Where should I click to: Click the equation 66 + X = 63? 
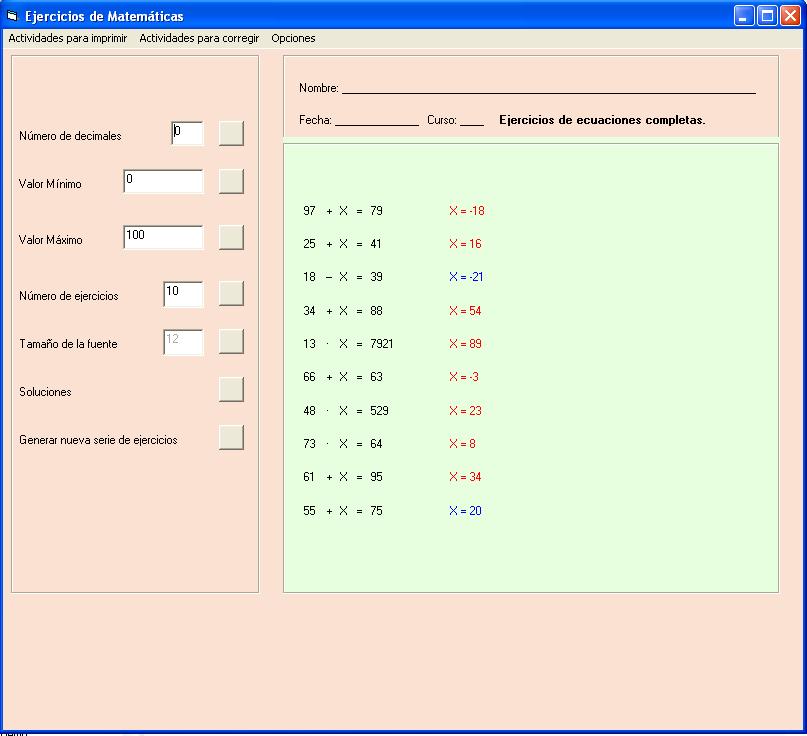click(343, 377)
